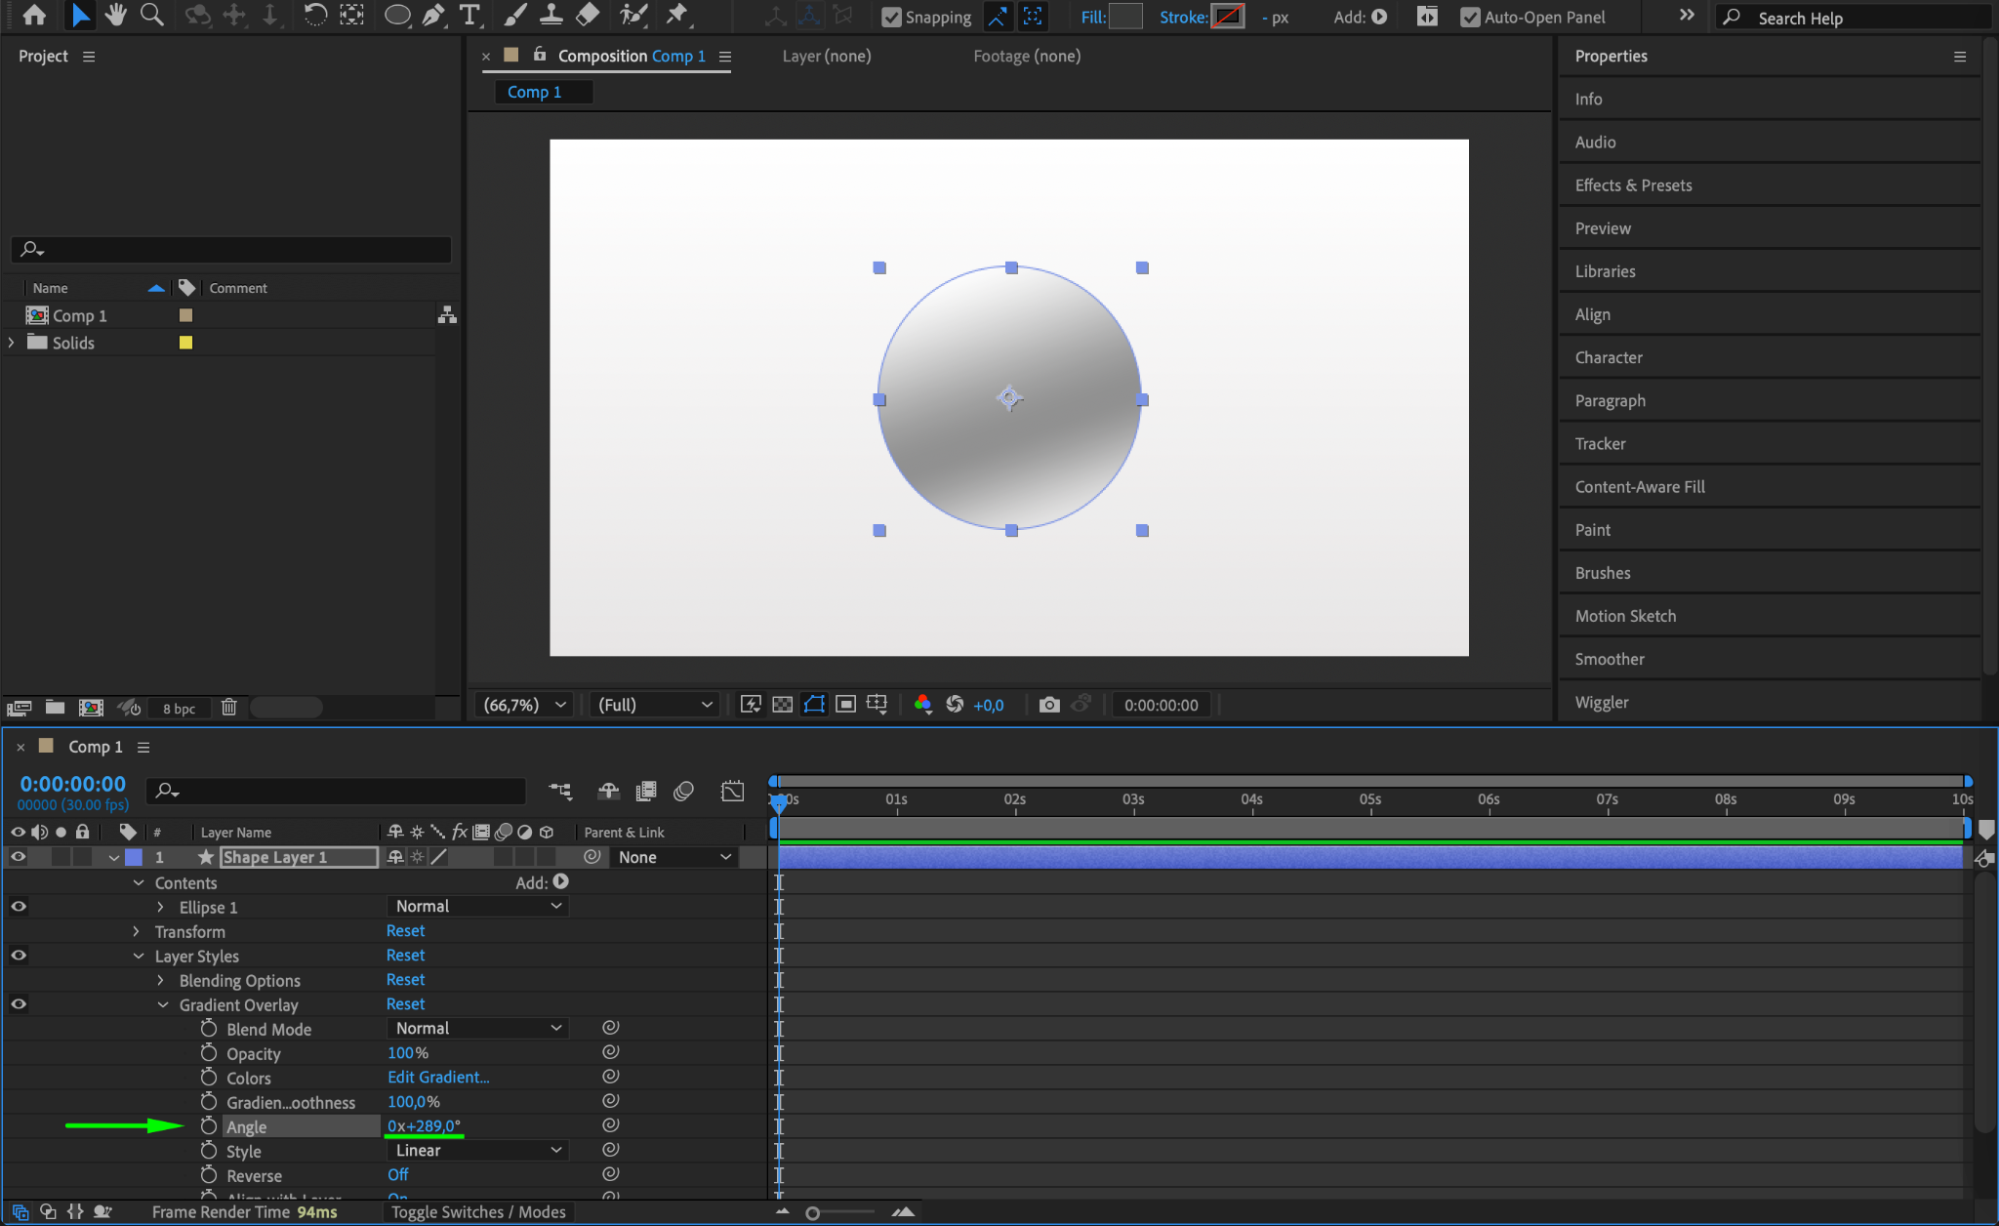
Task: Click Toggle Switches / Modes button
Action: click(478, 1212)
